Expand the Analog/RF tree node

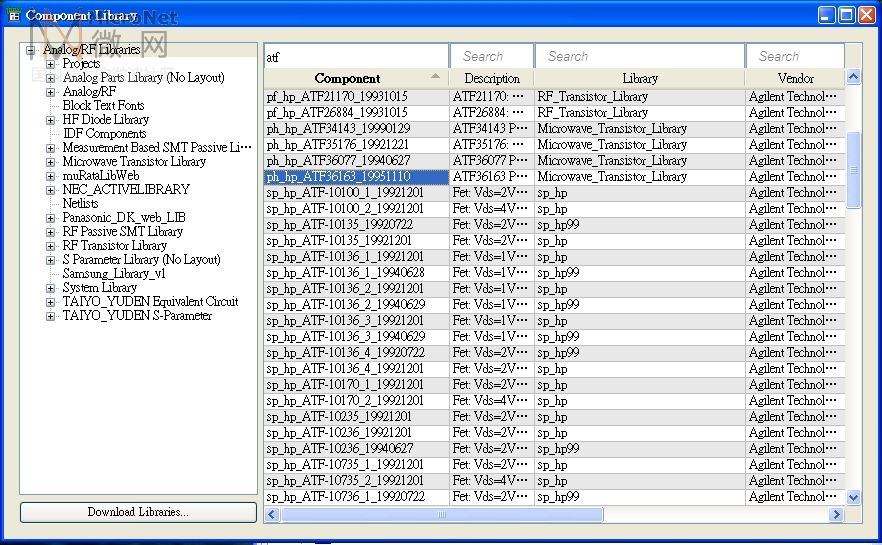[51, 92]
